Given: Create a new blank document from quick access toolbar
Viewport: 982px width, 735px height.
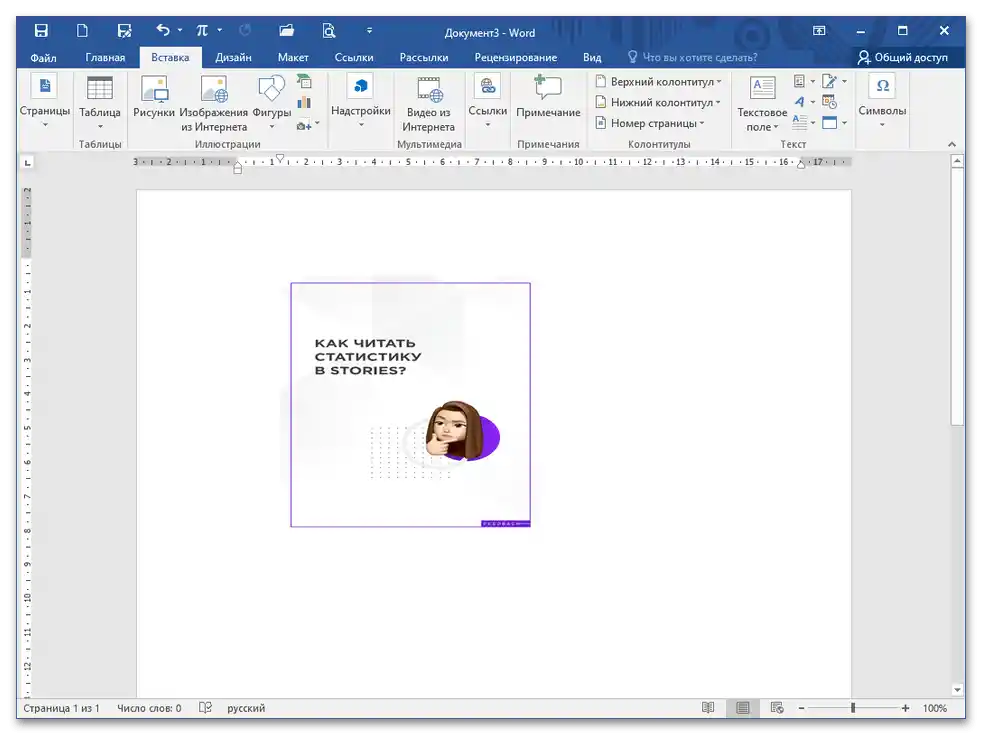Looking at the screenshot, I should coord(82,31).
